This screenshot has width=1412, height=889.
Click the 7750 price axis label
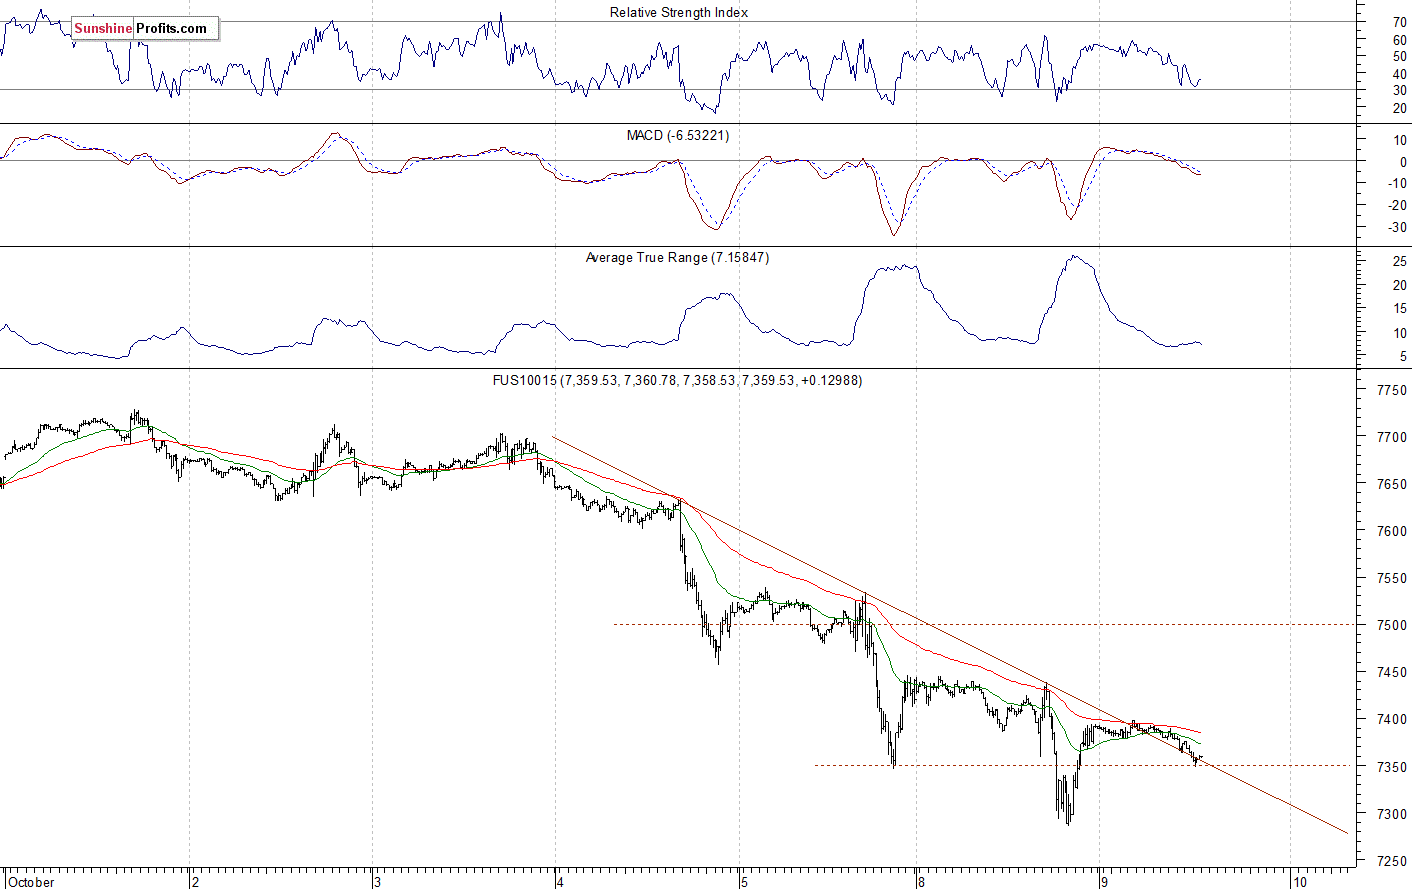1391,390
